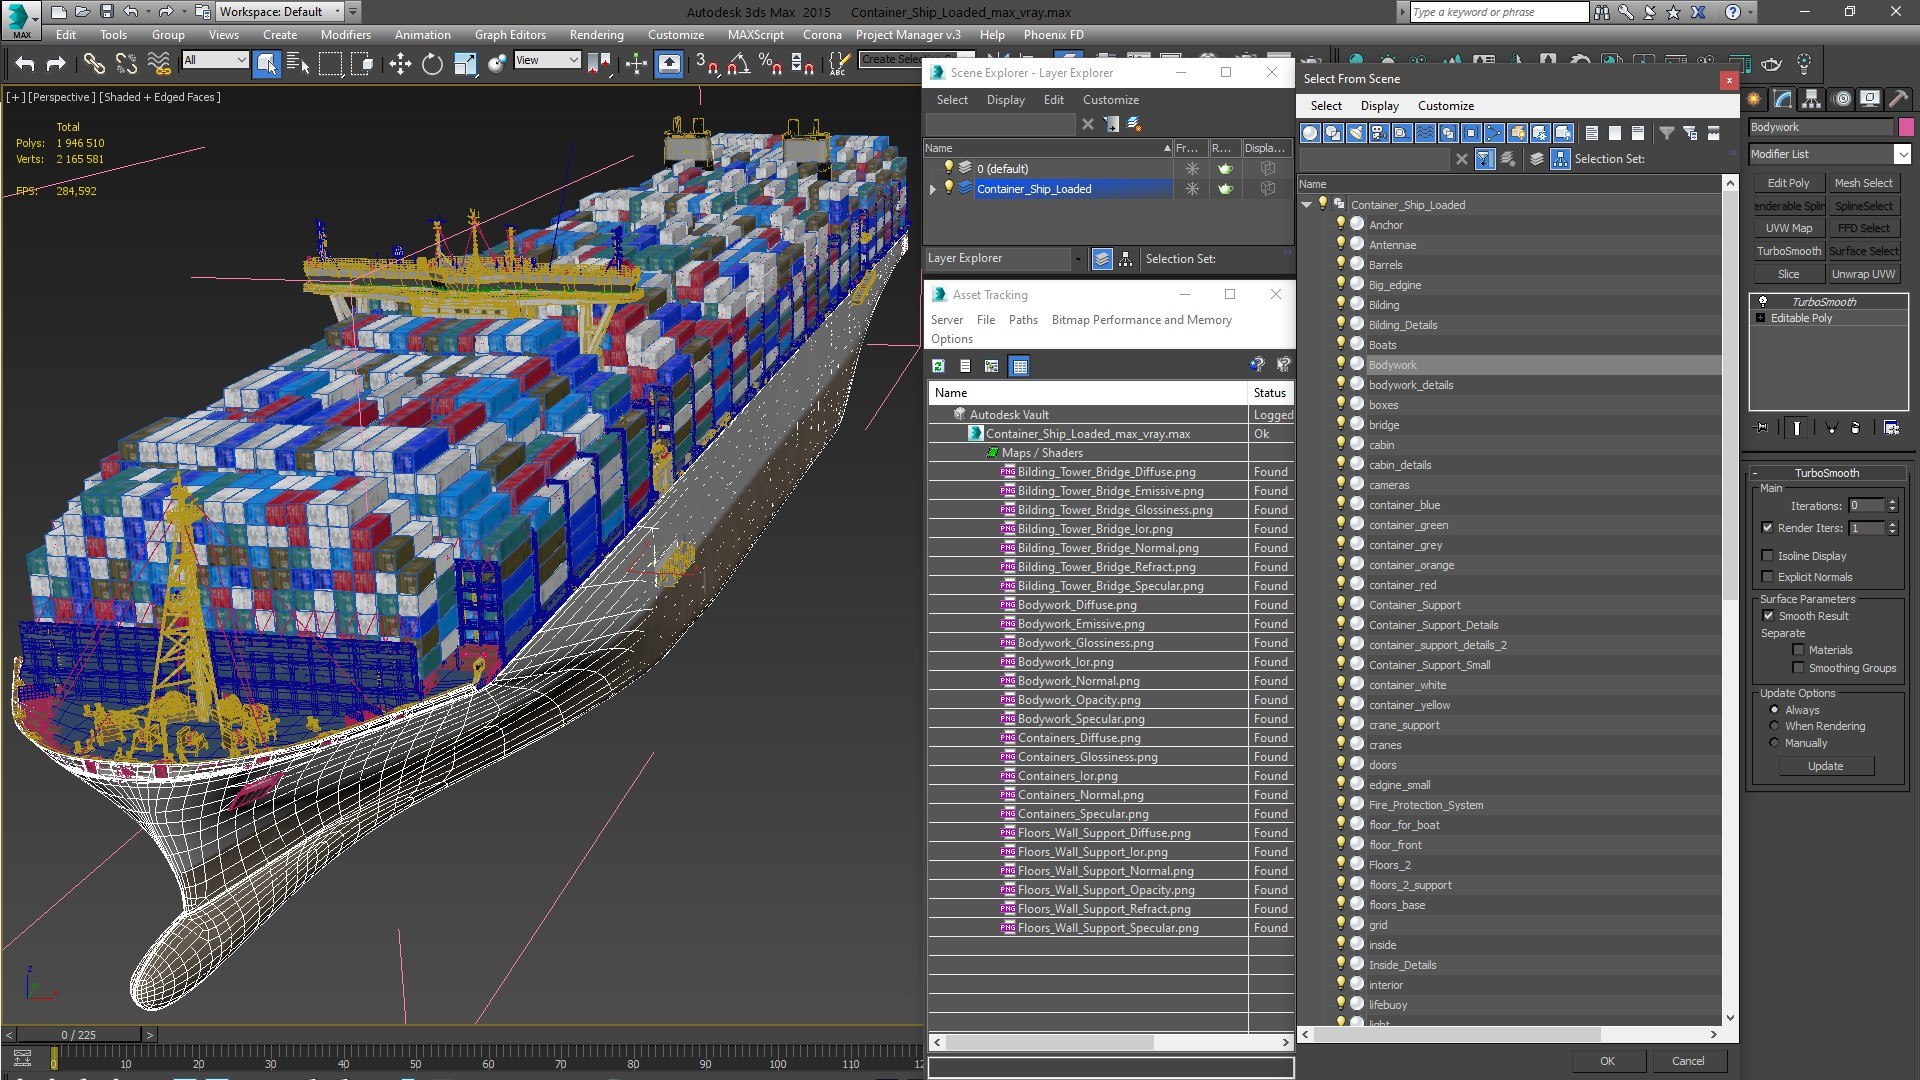Viewport: 1920px width, 1080px height.
Task: Toggle visibility bulb of the Anchor object
Action: 1340,224
